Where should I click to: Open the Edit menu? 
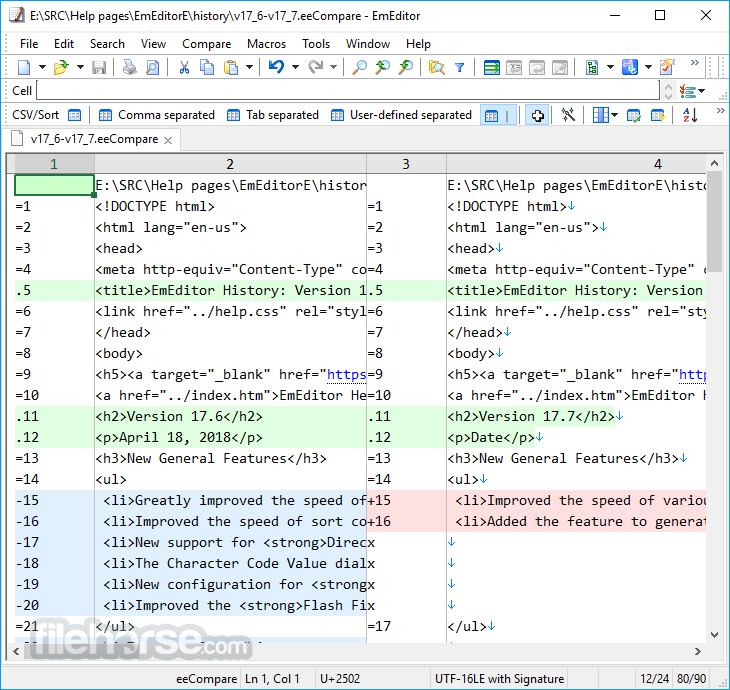(x=64, y=44)
